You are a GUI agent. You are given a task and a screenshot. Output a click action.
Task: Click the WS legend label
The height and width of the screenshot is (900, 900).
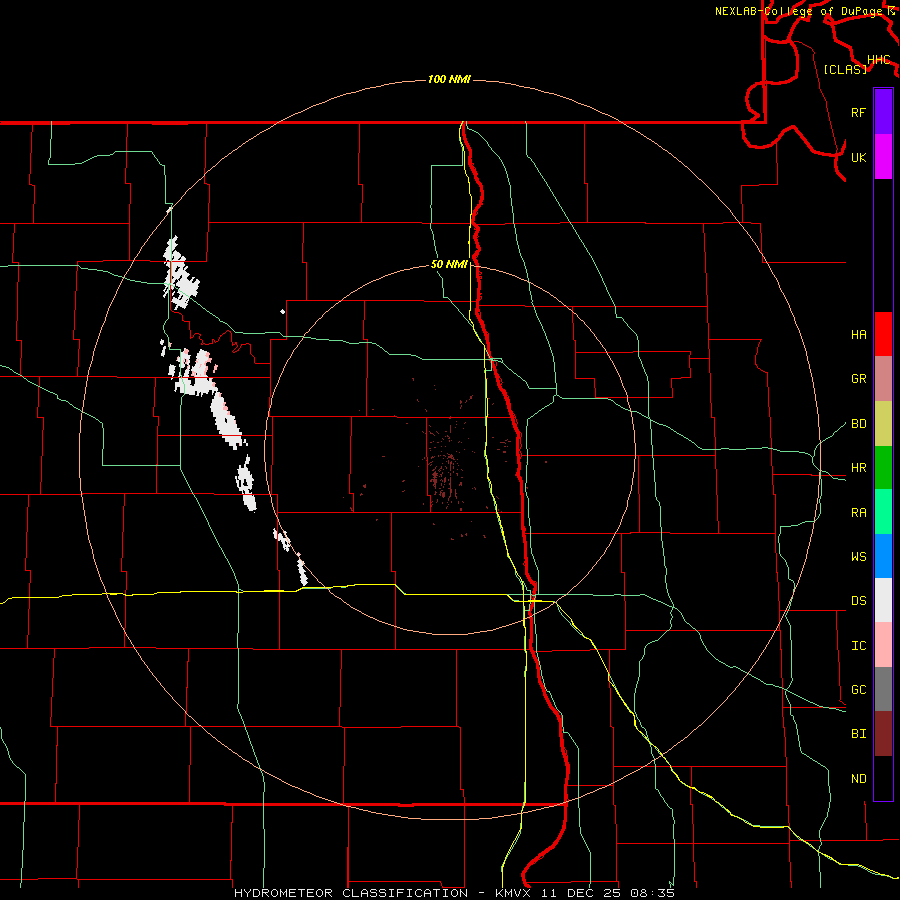(858, 557)
